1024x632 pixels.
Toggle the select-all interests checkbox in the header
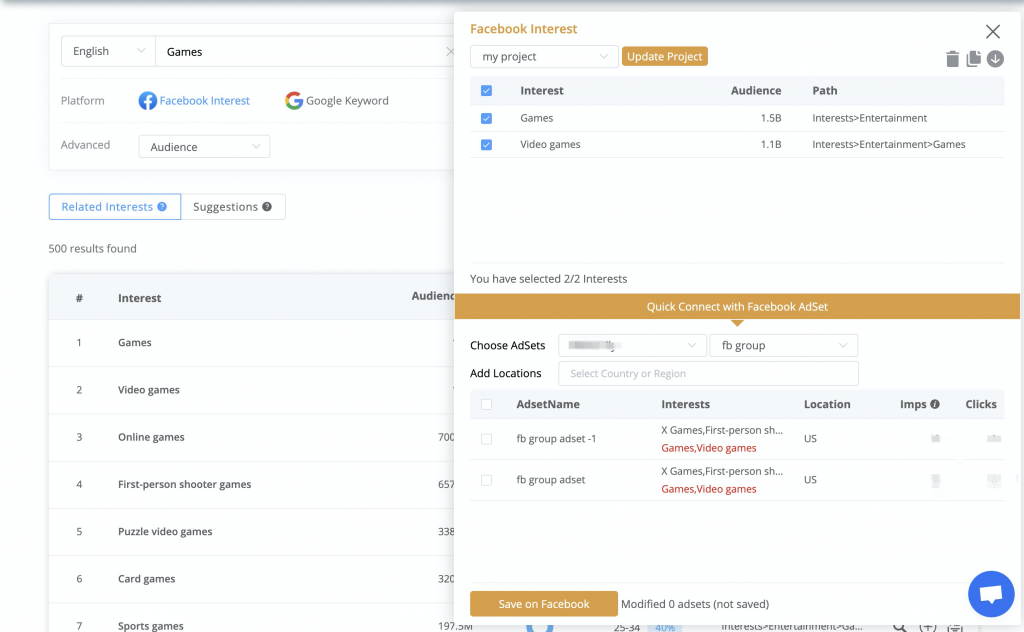[487, 91]
